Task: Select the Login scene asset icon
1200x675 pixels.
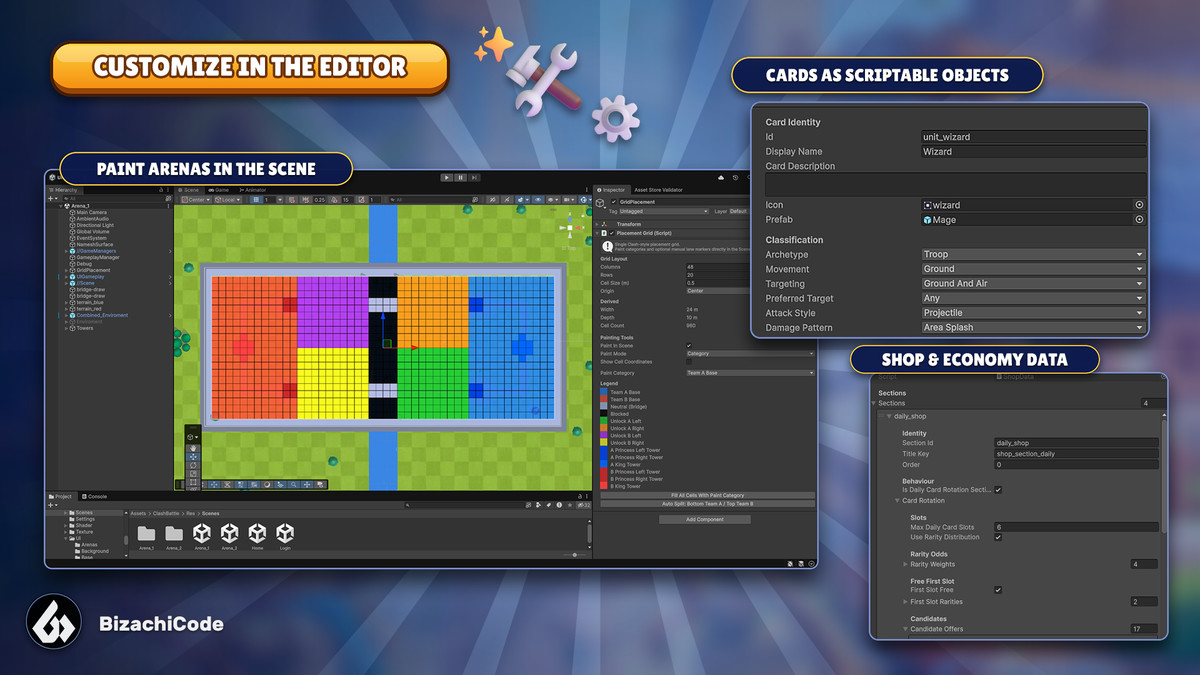Action: [x=285, y=533]
